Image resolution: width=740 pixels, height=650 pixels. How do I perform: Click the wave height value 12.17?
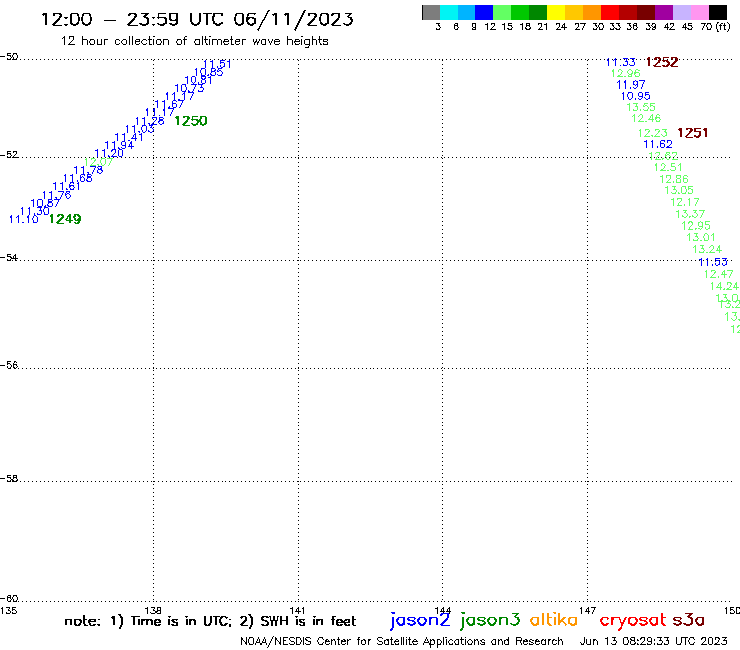[x=685, y=202]
